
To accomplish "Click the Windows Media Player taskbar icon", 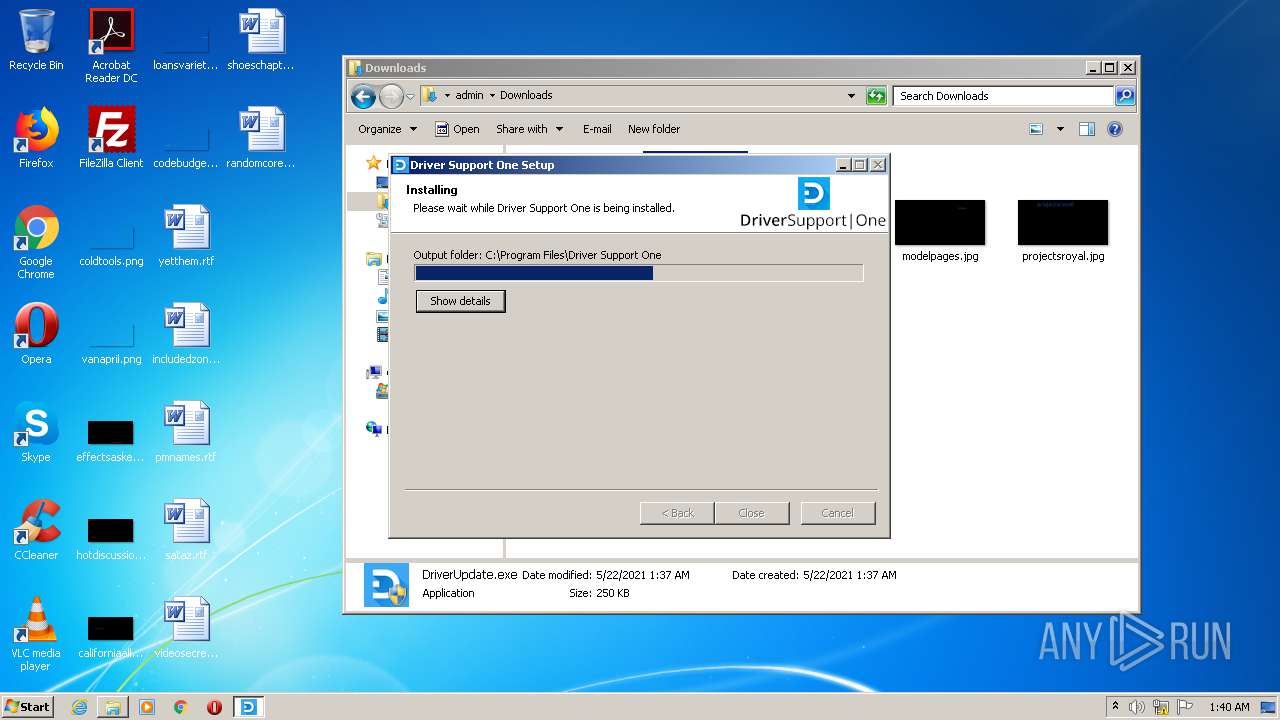I will click(147, 707).
